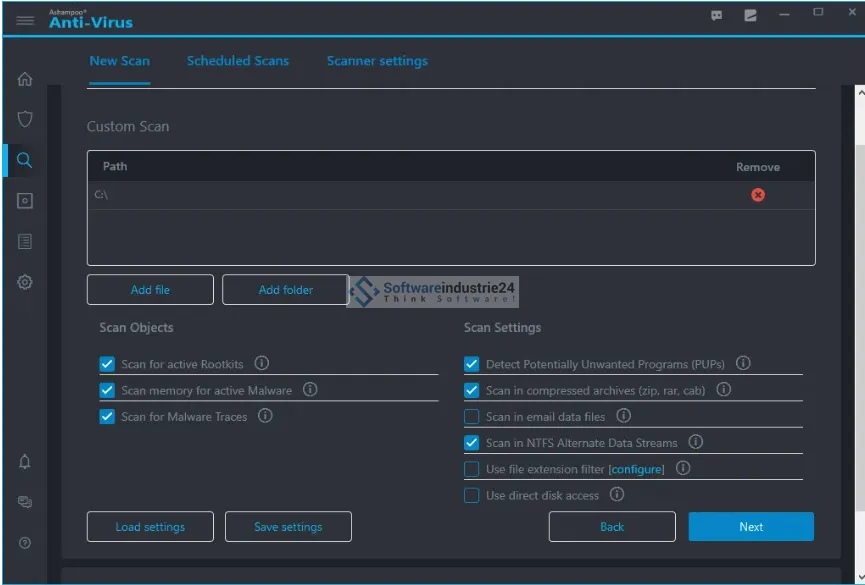Click the speech bubble icon in the title bar
The image size is (865, 585).
[x=717, y=16]
